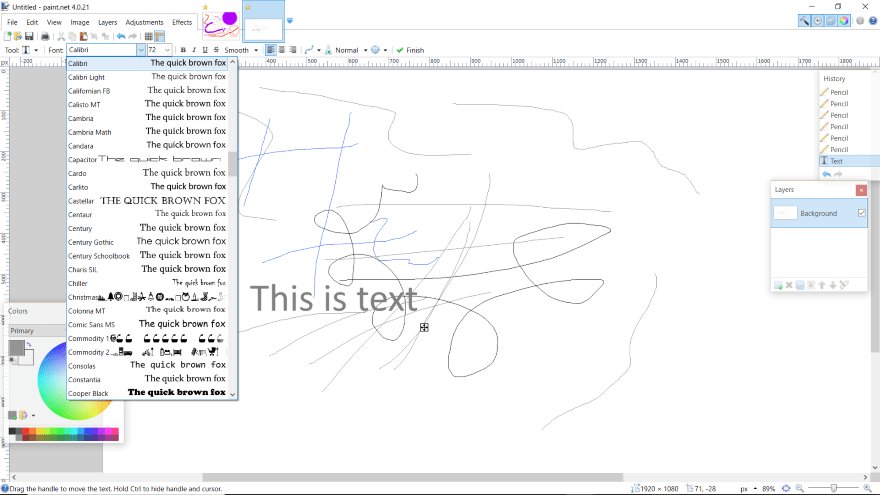880x495 pixels.
Task: Click the Save icon in the toolbar
Action: 30,36
